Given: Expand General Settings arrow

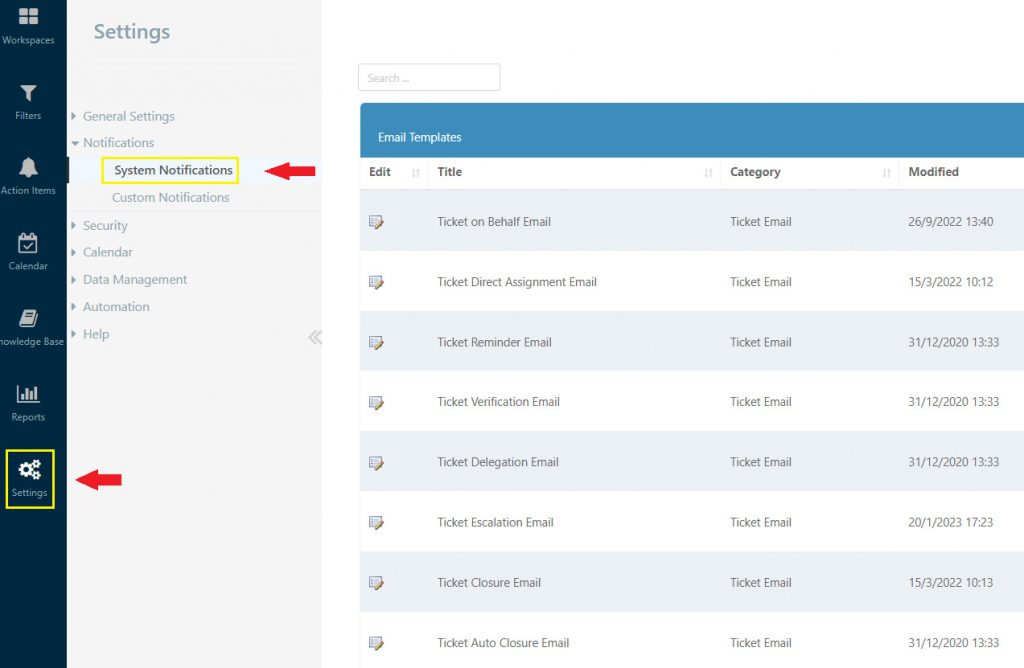Looking at the screenshot, I should point(73,116).
